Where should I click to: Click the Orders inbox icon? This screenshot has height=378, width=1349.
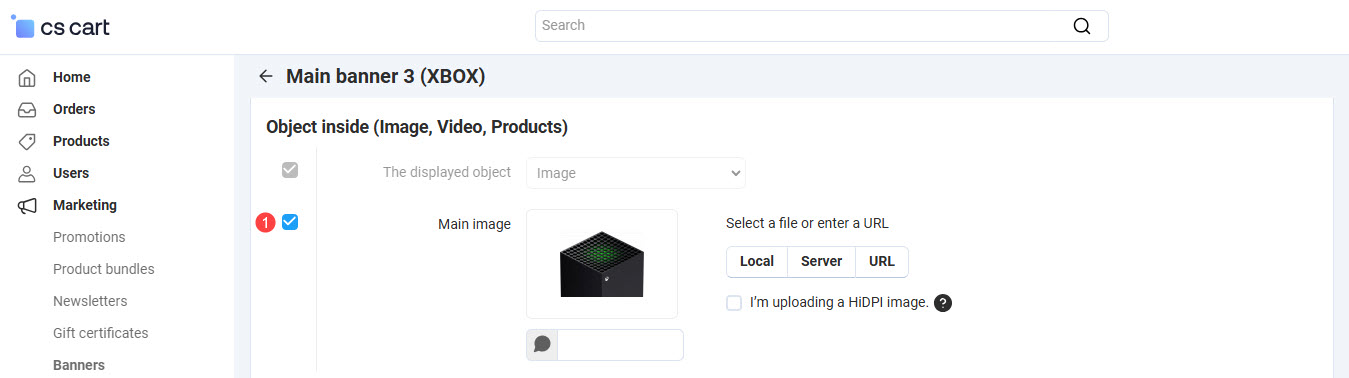(28, 109)
